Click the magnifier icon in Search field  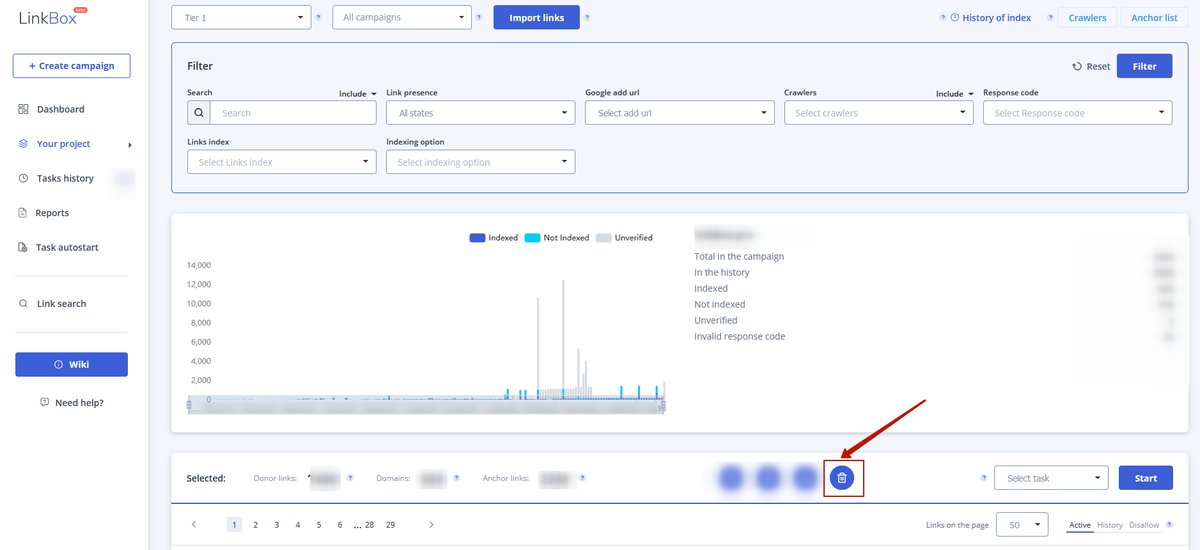click(199, 113)
